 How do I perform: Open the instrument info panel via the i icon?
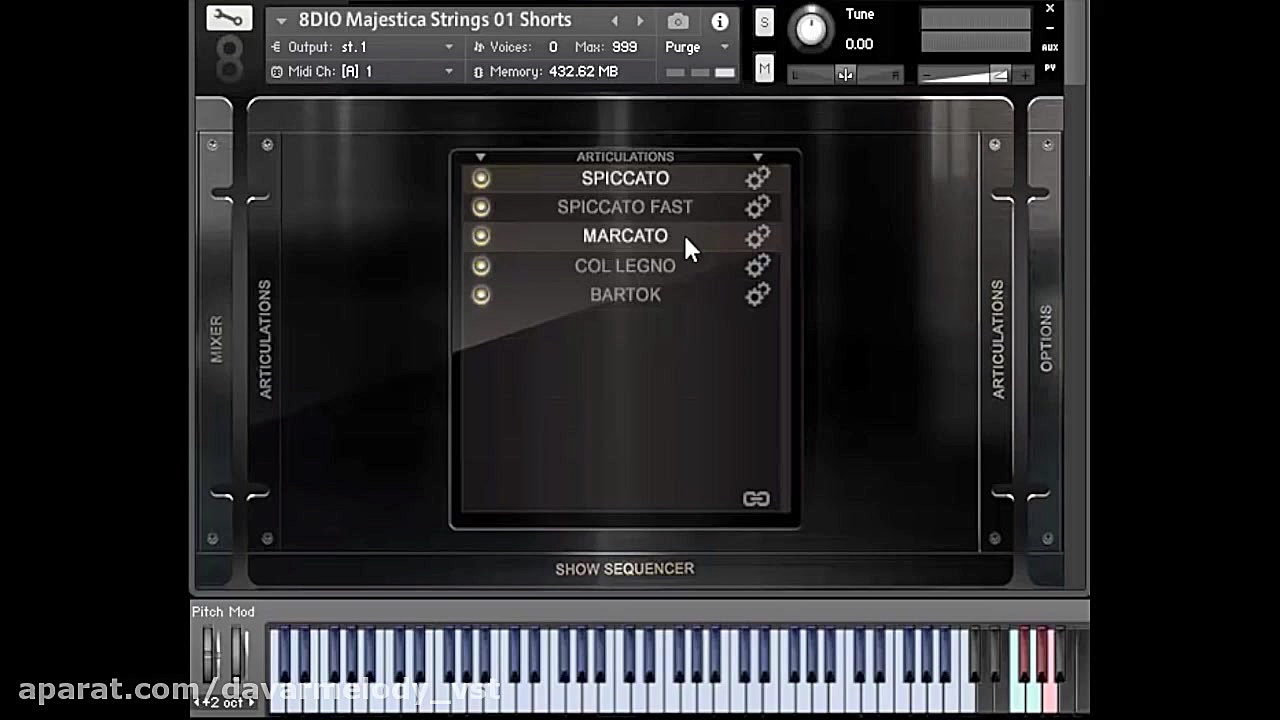point(718,19)
